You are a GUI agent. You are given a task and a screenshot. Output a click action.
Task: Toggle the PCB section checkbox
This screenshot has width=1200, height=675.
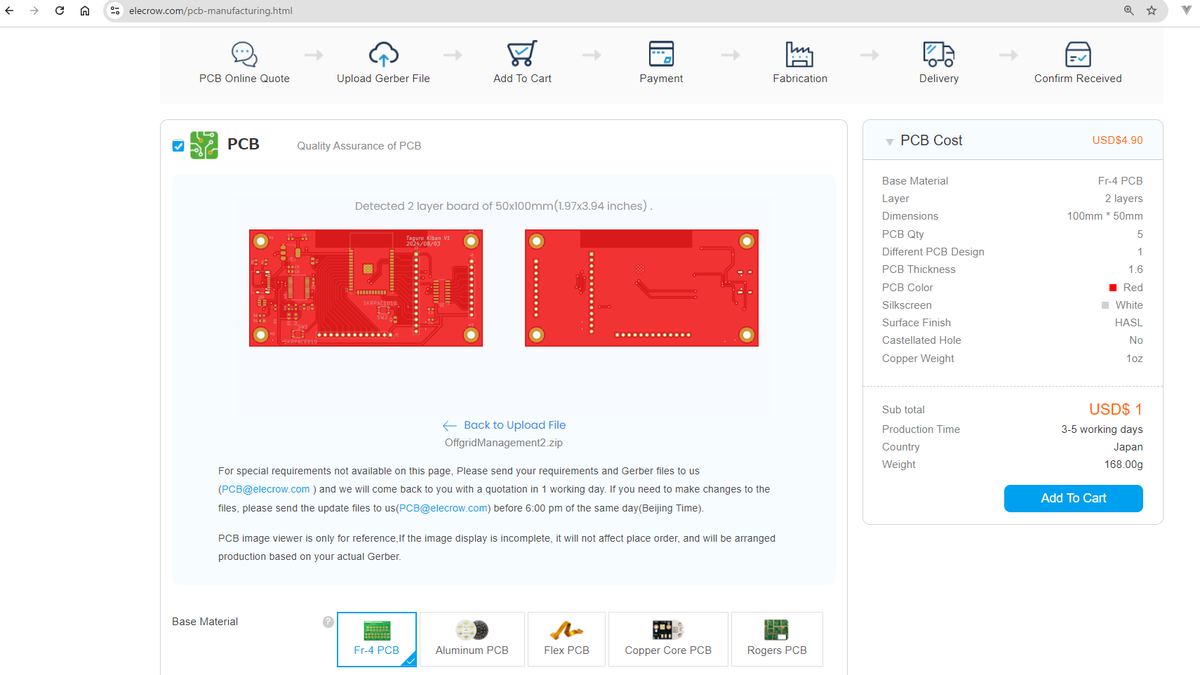pos(178,146)
